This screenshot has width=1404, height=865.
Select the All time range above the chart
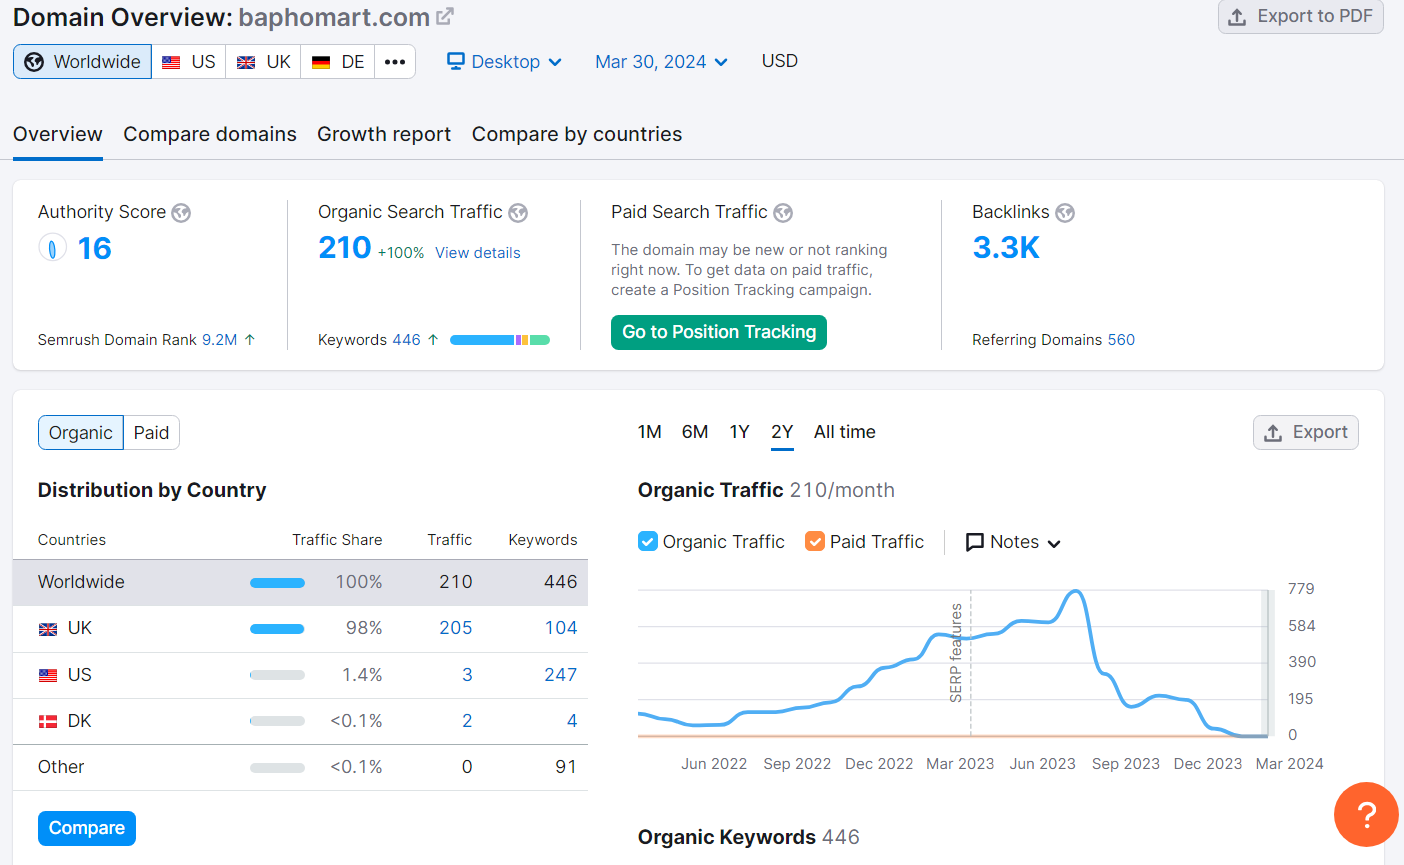[x=844, y=431]
